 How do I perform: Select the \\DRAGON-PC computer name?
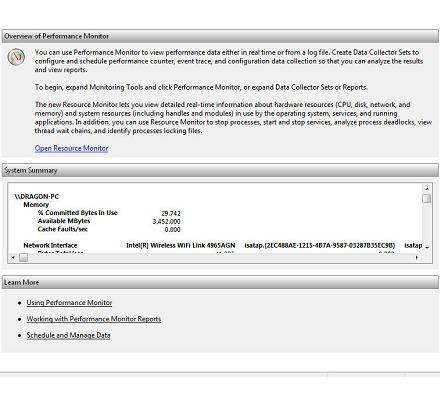pyautogui.click(x=36, y=197)
